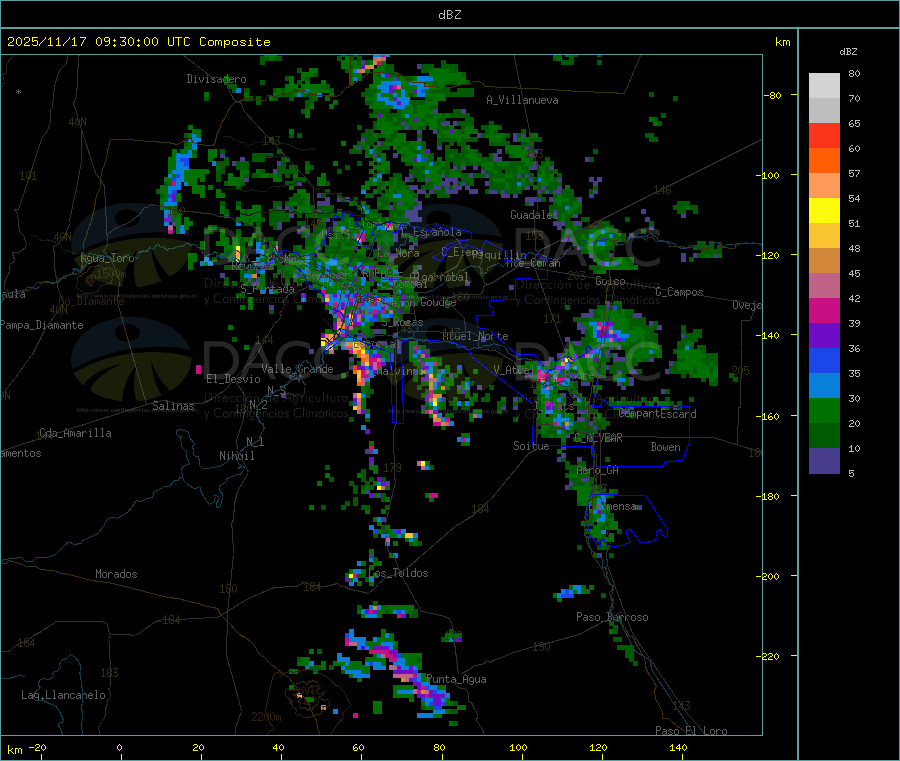The image size is (900, 761).
Task: Select the legend value 5
Action: coord(851,473)
